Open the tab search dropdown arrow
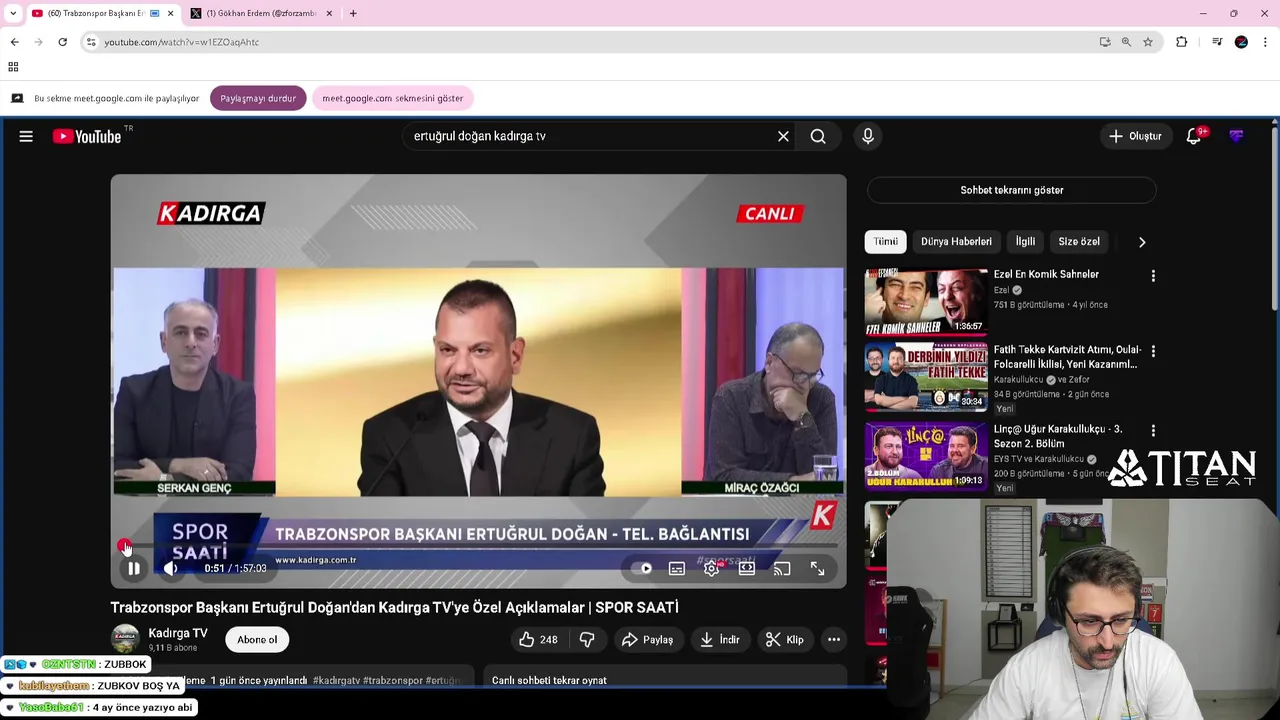Screen dimensions: 1280x720 coord(13,13)
